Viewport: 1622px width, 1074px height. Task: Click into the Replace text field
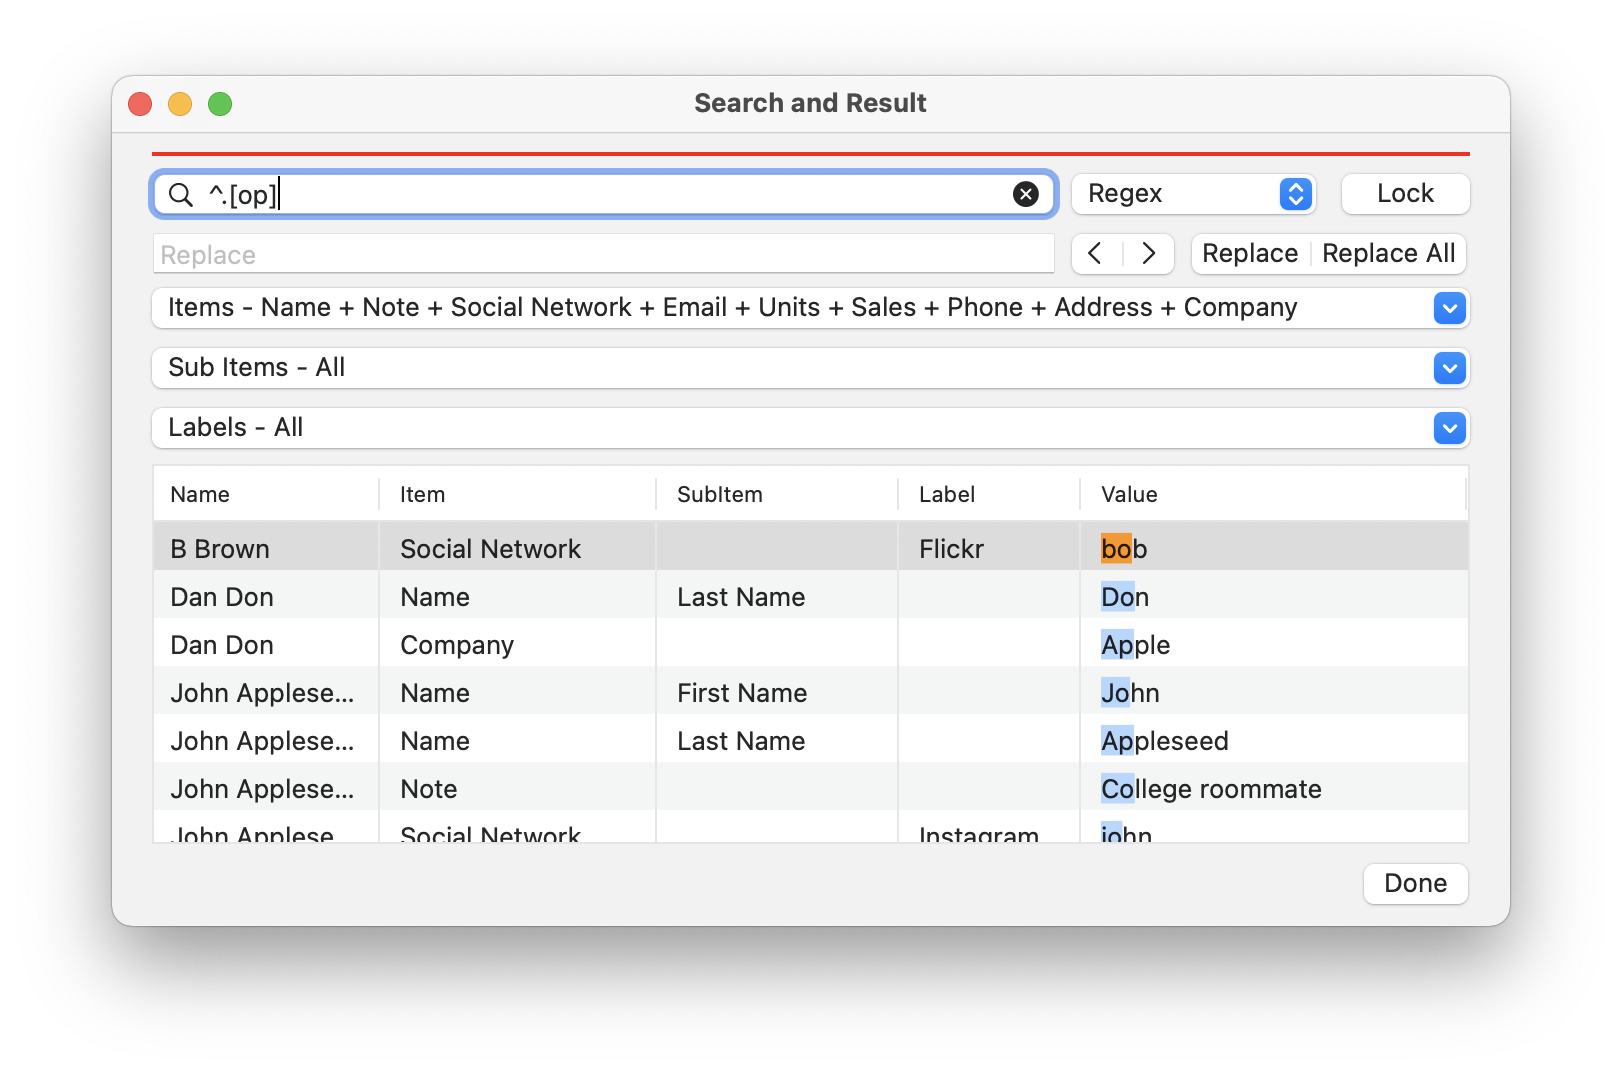click(603, 255)
